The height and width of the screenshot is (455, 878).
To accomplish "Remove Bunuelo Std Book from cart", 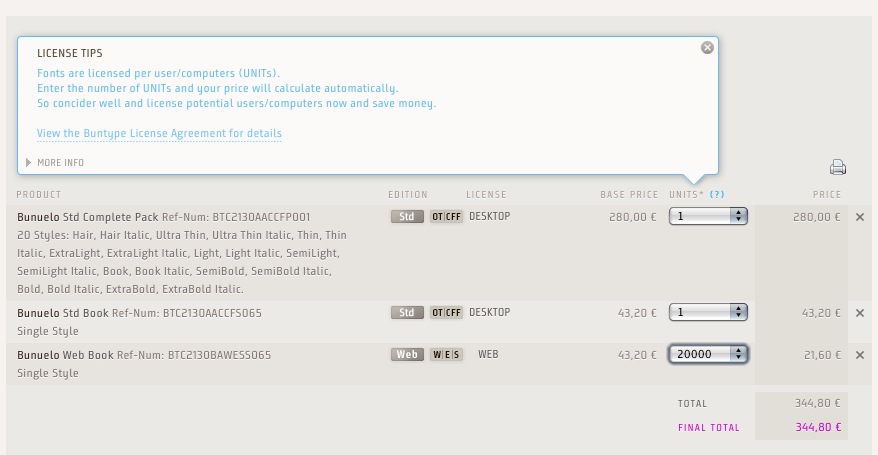I will 860,313.
